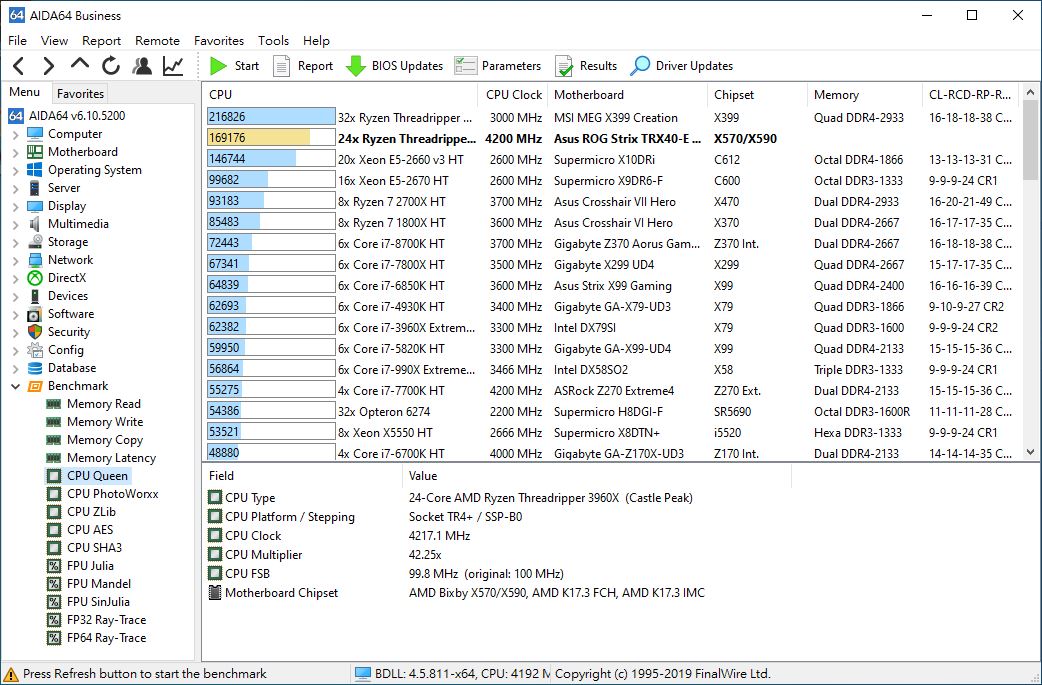Viewport: 1042px width, 685px height.
Task: Expand the Multimedia tree node
Action: coord(15,224)
